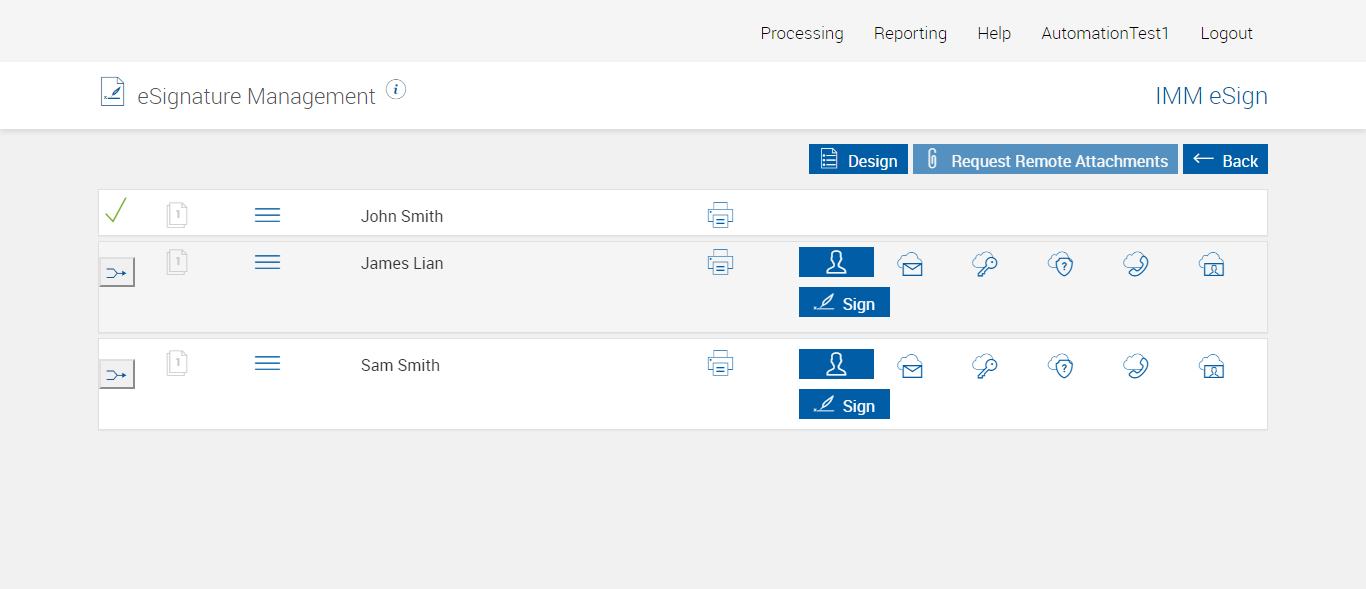This screenshot has width=1366, height=589.
Task: Select cloud phone option for Sam Smith
Action: pos(1135,366)
